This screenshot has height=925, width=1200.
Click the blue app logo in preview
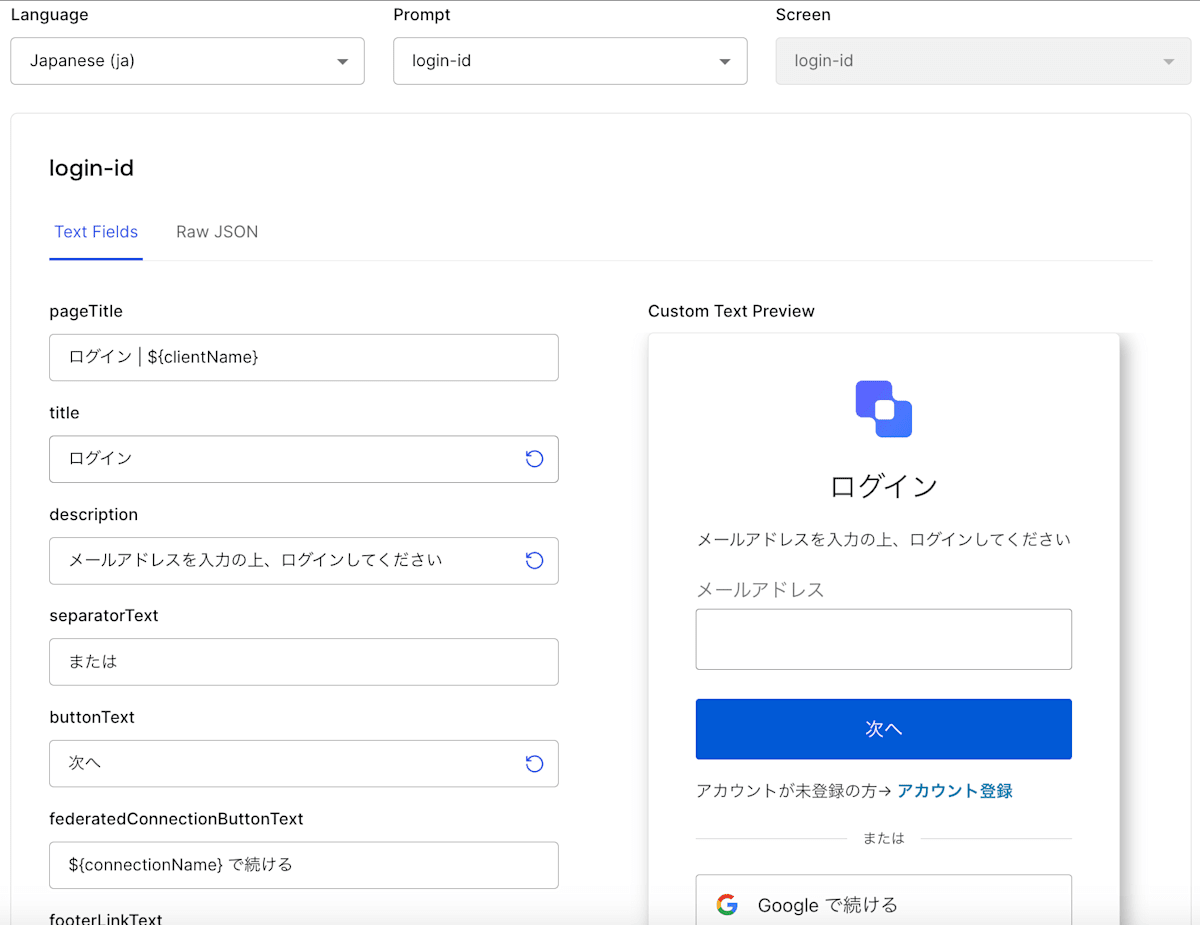click(884, 408)
